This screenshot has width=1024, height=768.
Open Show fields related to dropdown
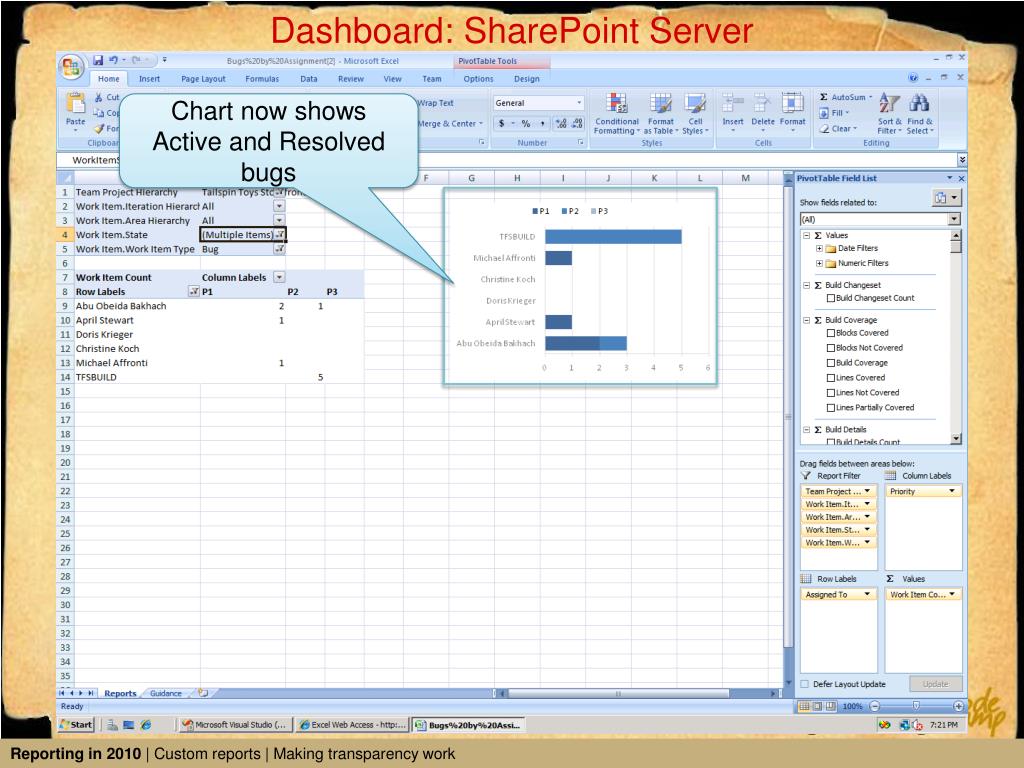pos(954,219)
